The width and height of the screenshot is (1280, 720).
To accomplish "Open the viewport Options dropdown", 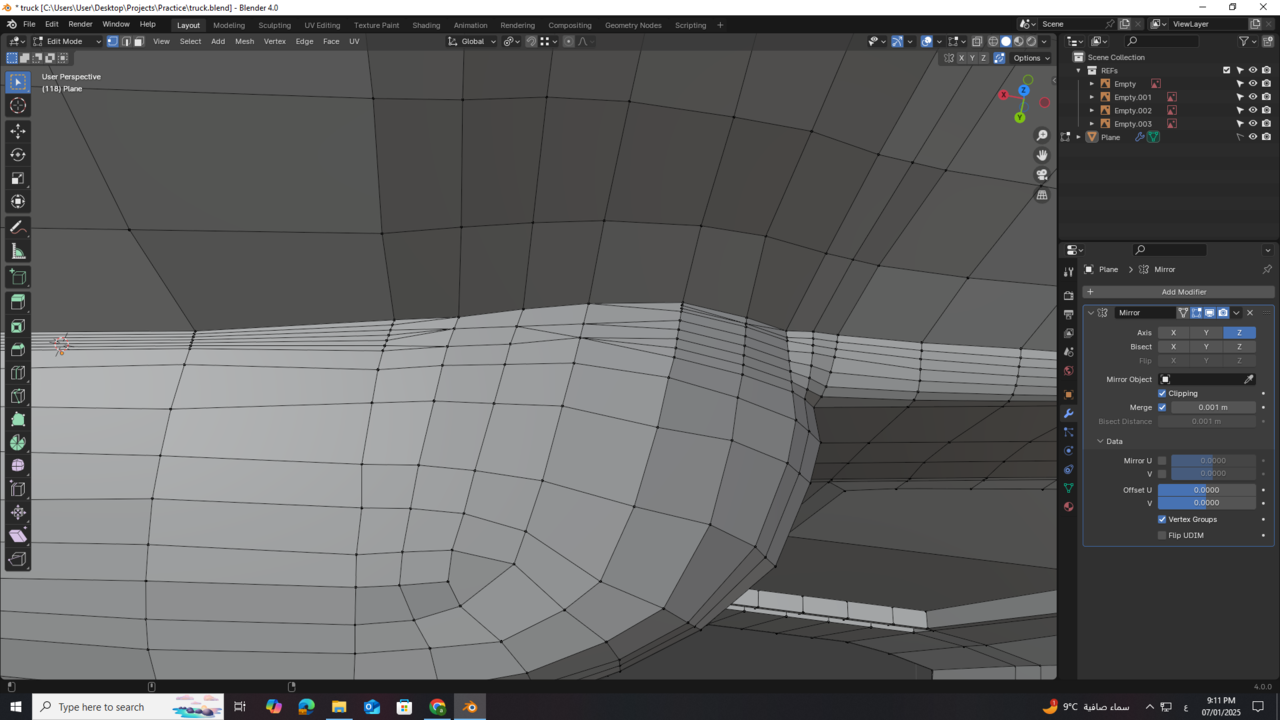I will (x=1031, y=58).
